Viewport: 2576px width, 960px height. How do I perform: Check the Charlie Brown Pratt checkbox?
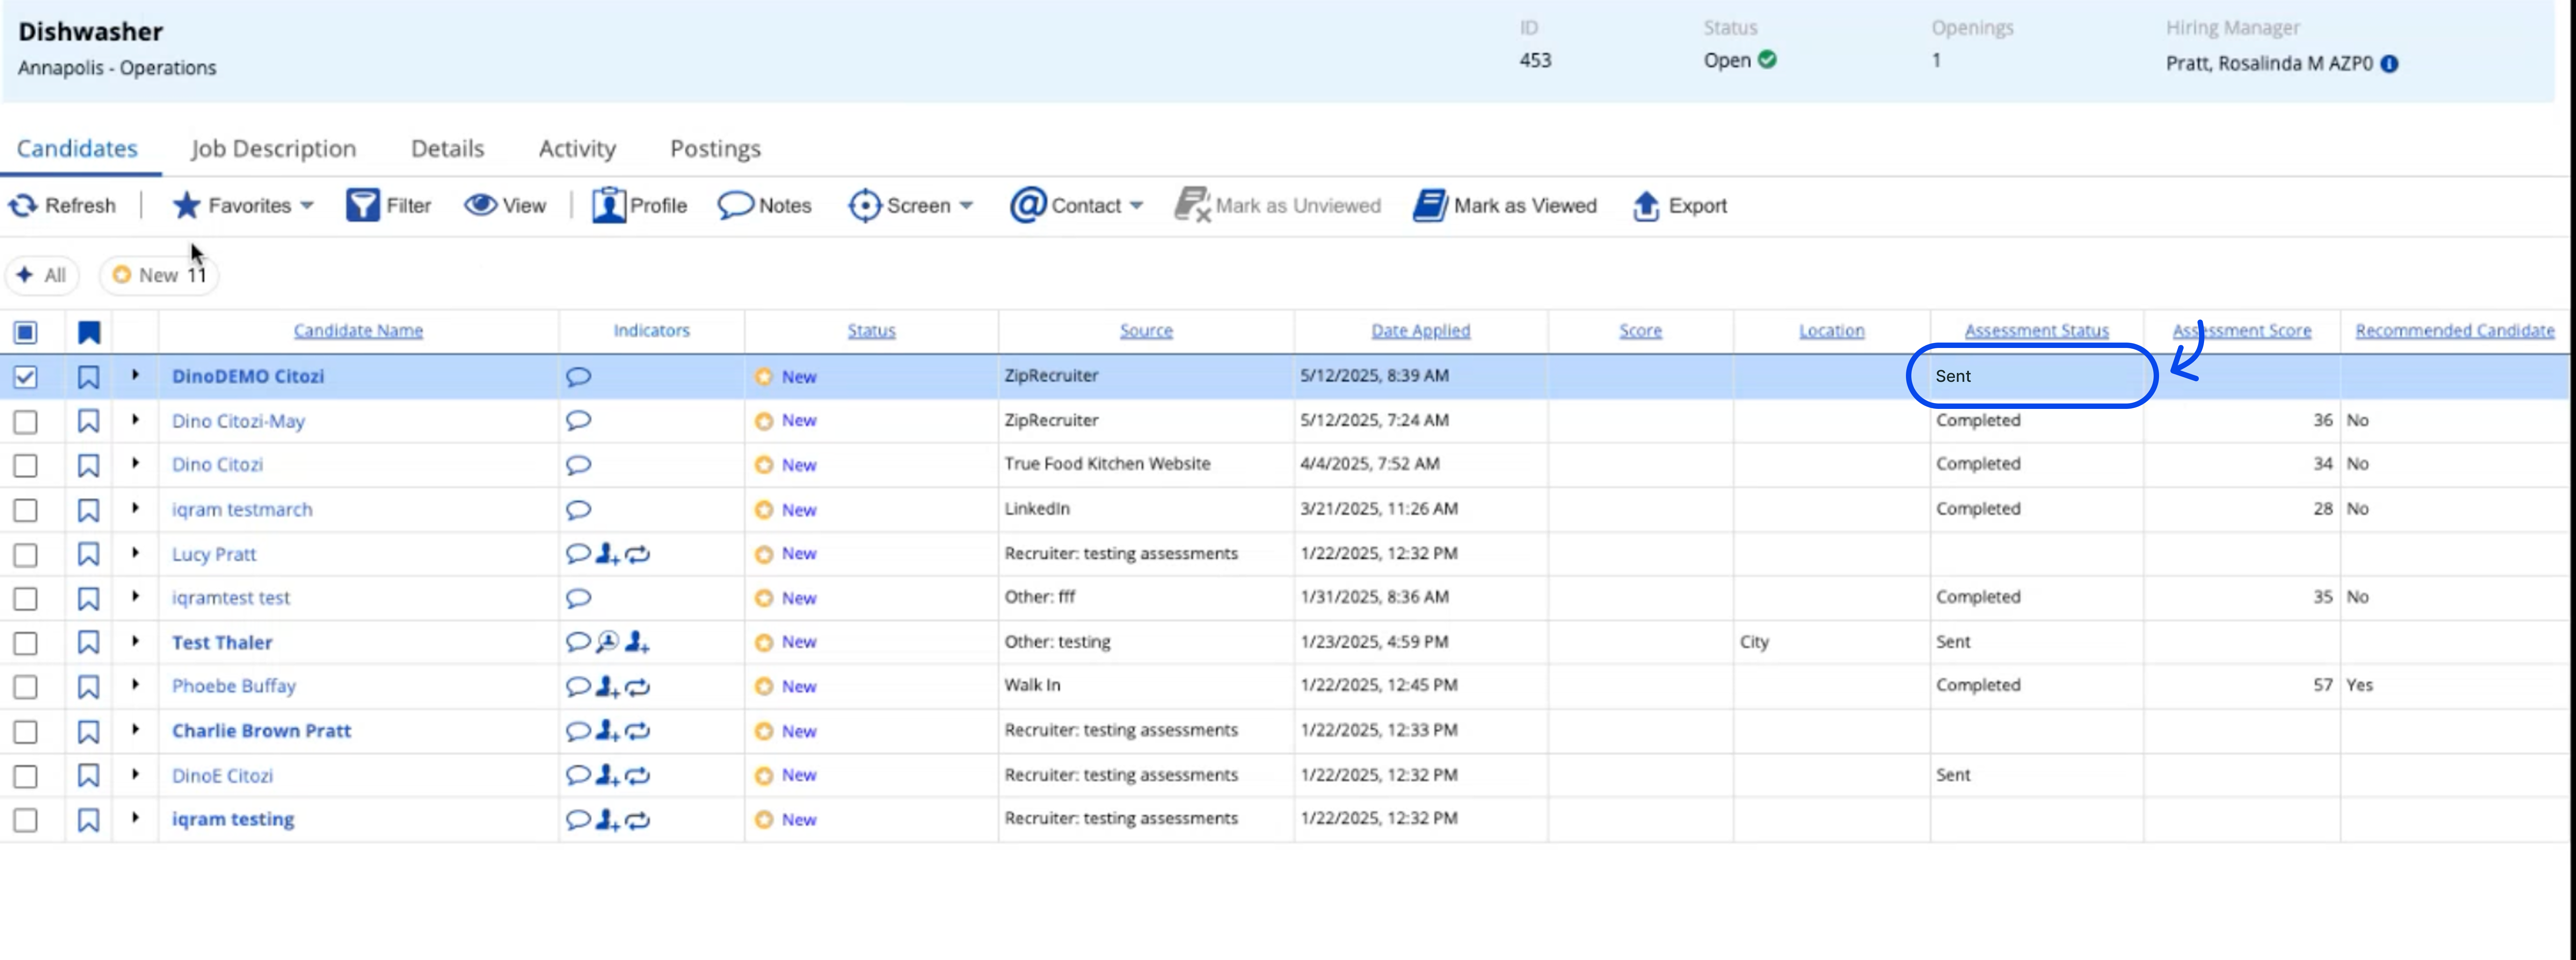tap(25, 732)
